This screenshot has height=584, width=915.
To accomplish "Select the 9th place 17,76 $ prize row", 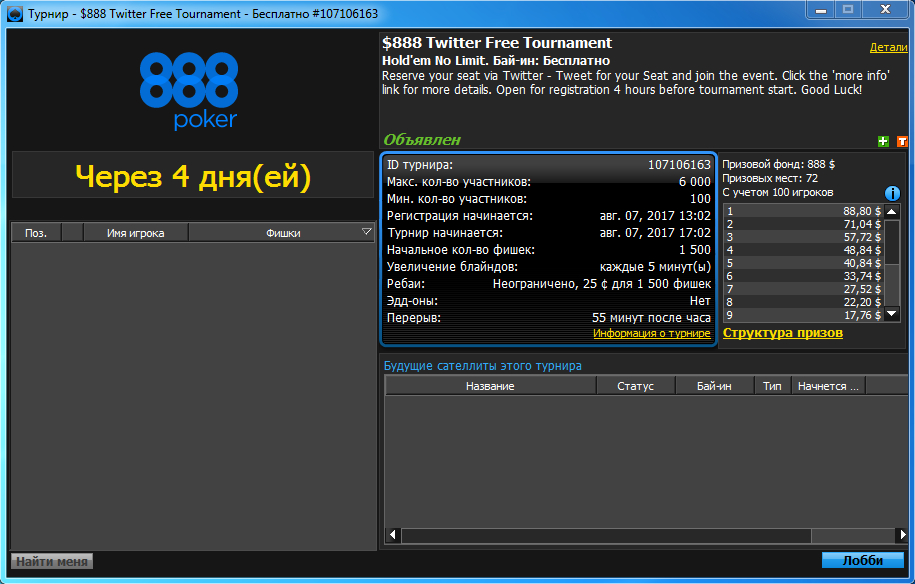I will tap(804, 315).
